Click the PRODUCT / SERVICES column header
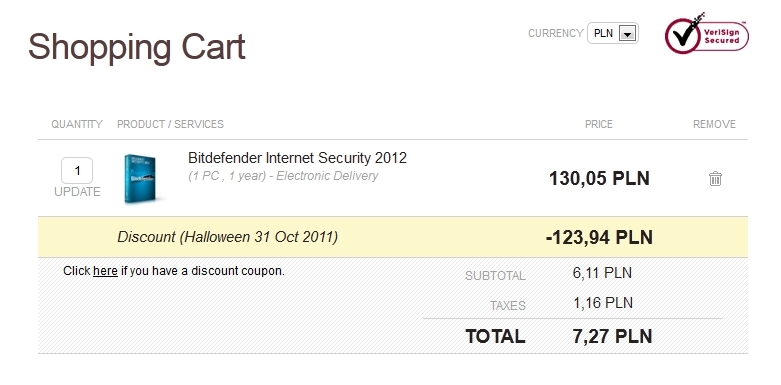This screenshot has height=385, width=781. [170, 124]
